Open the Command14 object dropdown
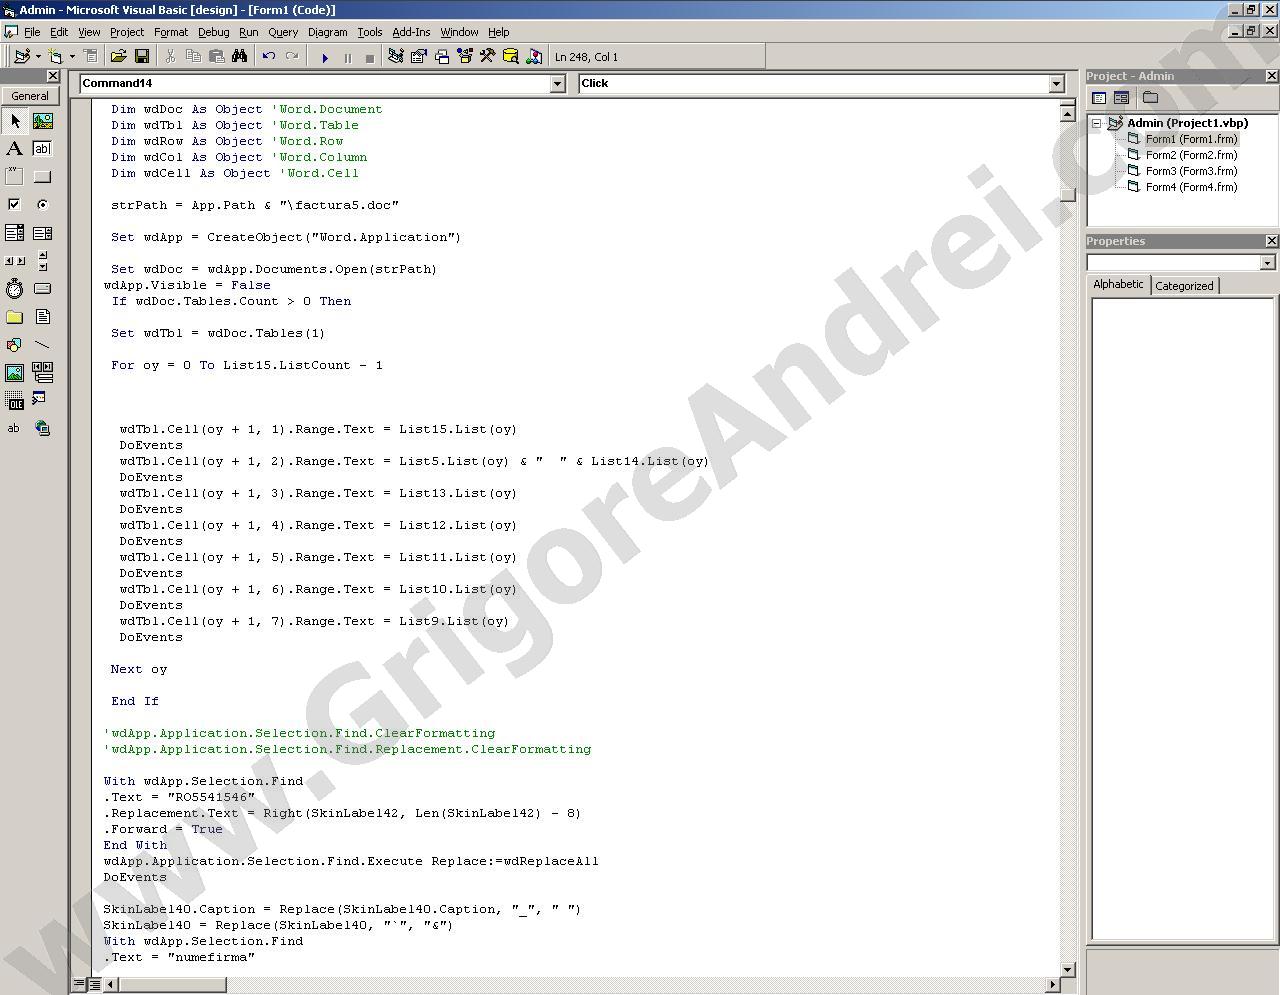The image size is (1280, 995). tap(558, 84)
